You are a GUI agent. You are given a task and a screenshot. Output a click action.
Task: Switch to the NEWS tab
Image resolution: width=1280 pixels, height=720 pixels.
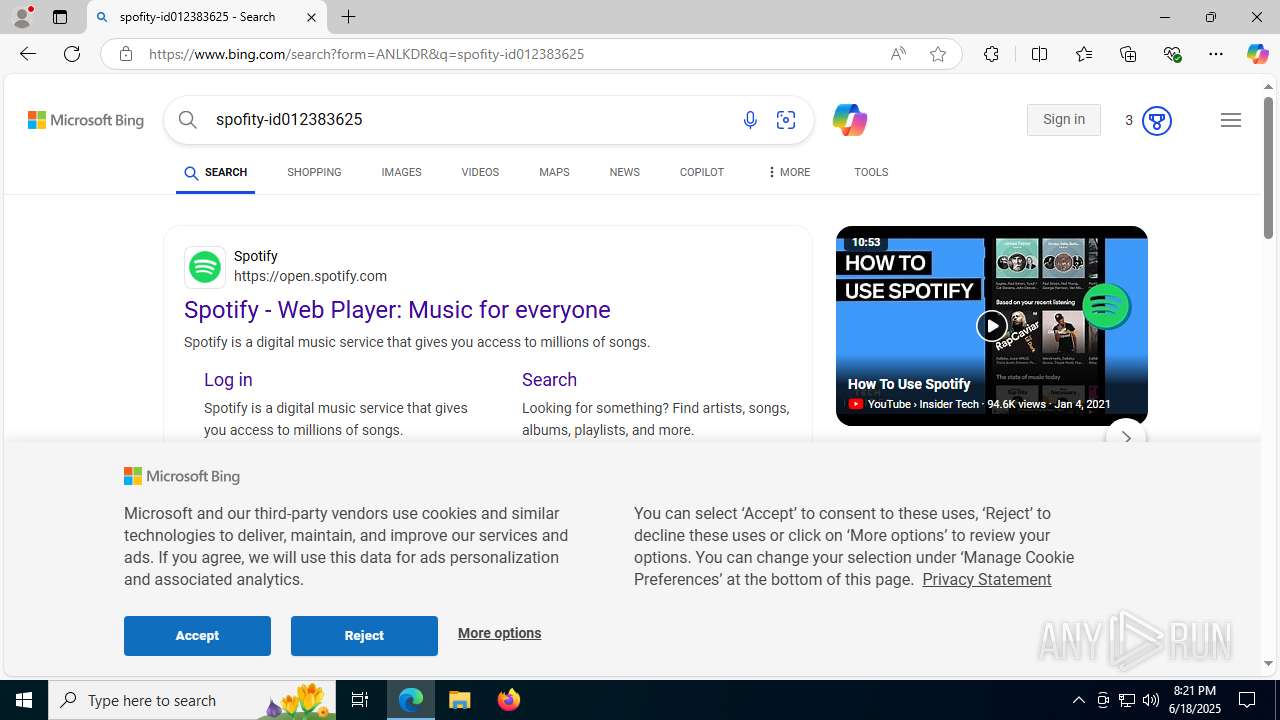click(624, 172)
